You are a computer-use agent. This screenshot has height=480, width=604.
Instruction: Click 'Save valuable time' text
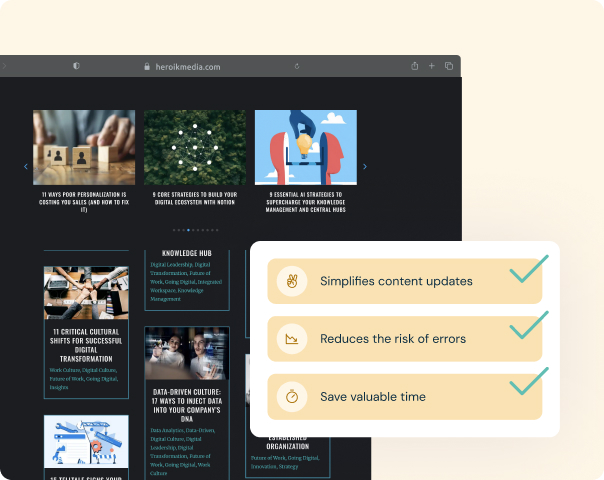(x=373, y=396)
